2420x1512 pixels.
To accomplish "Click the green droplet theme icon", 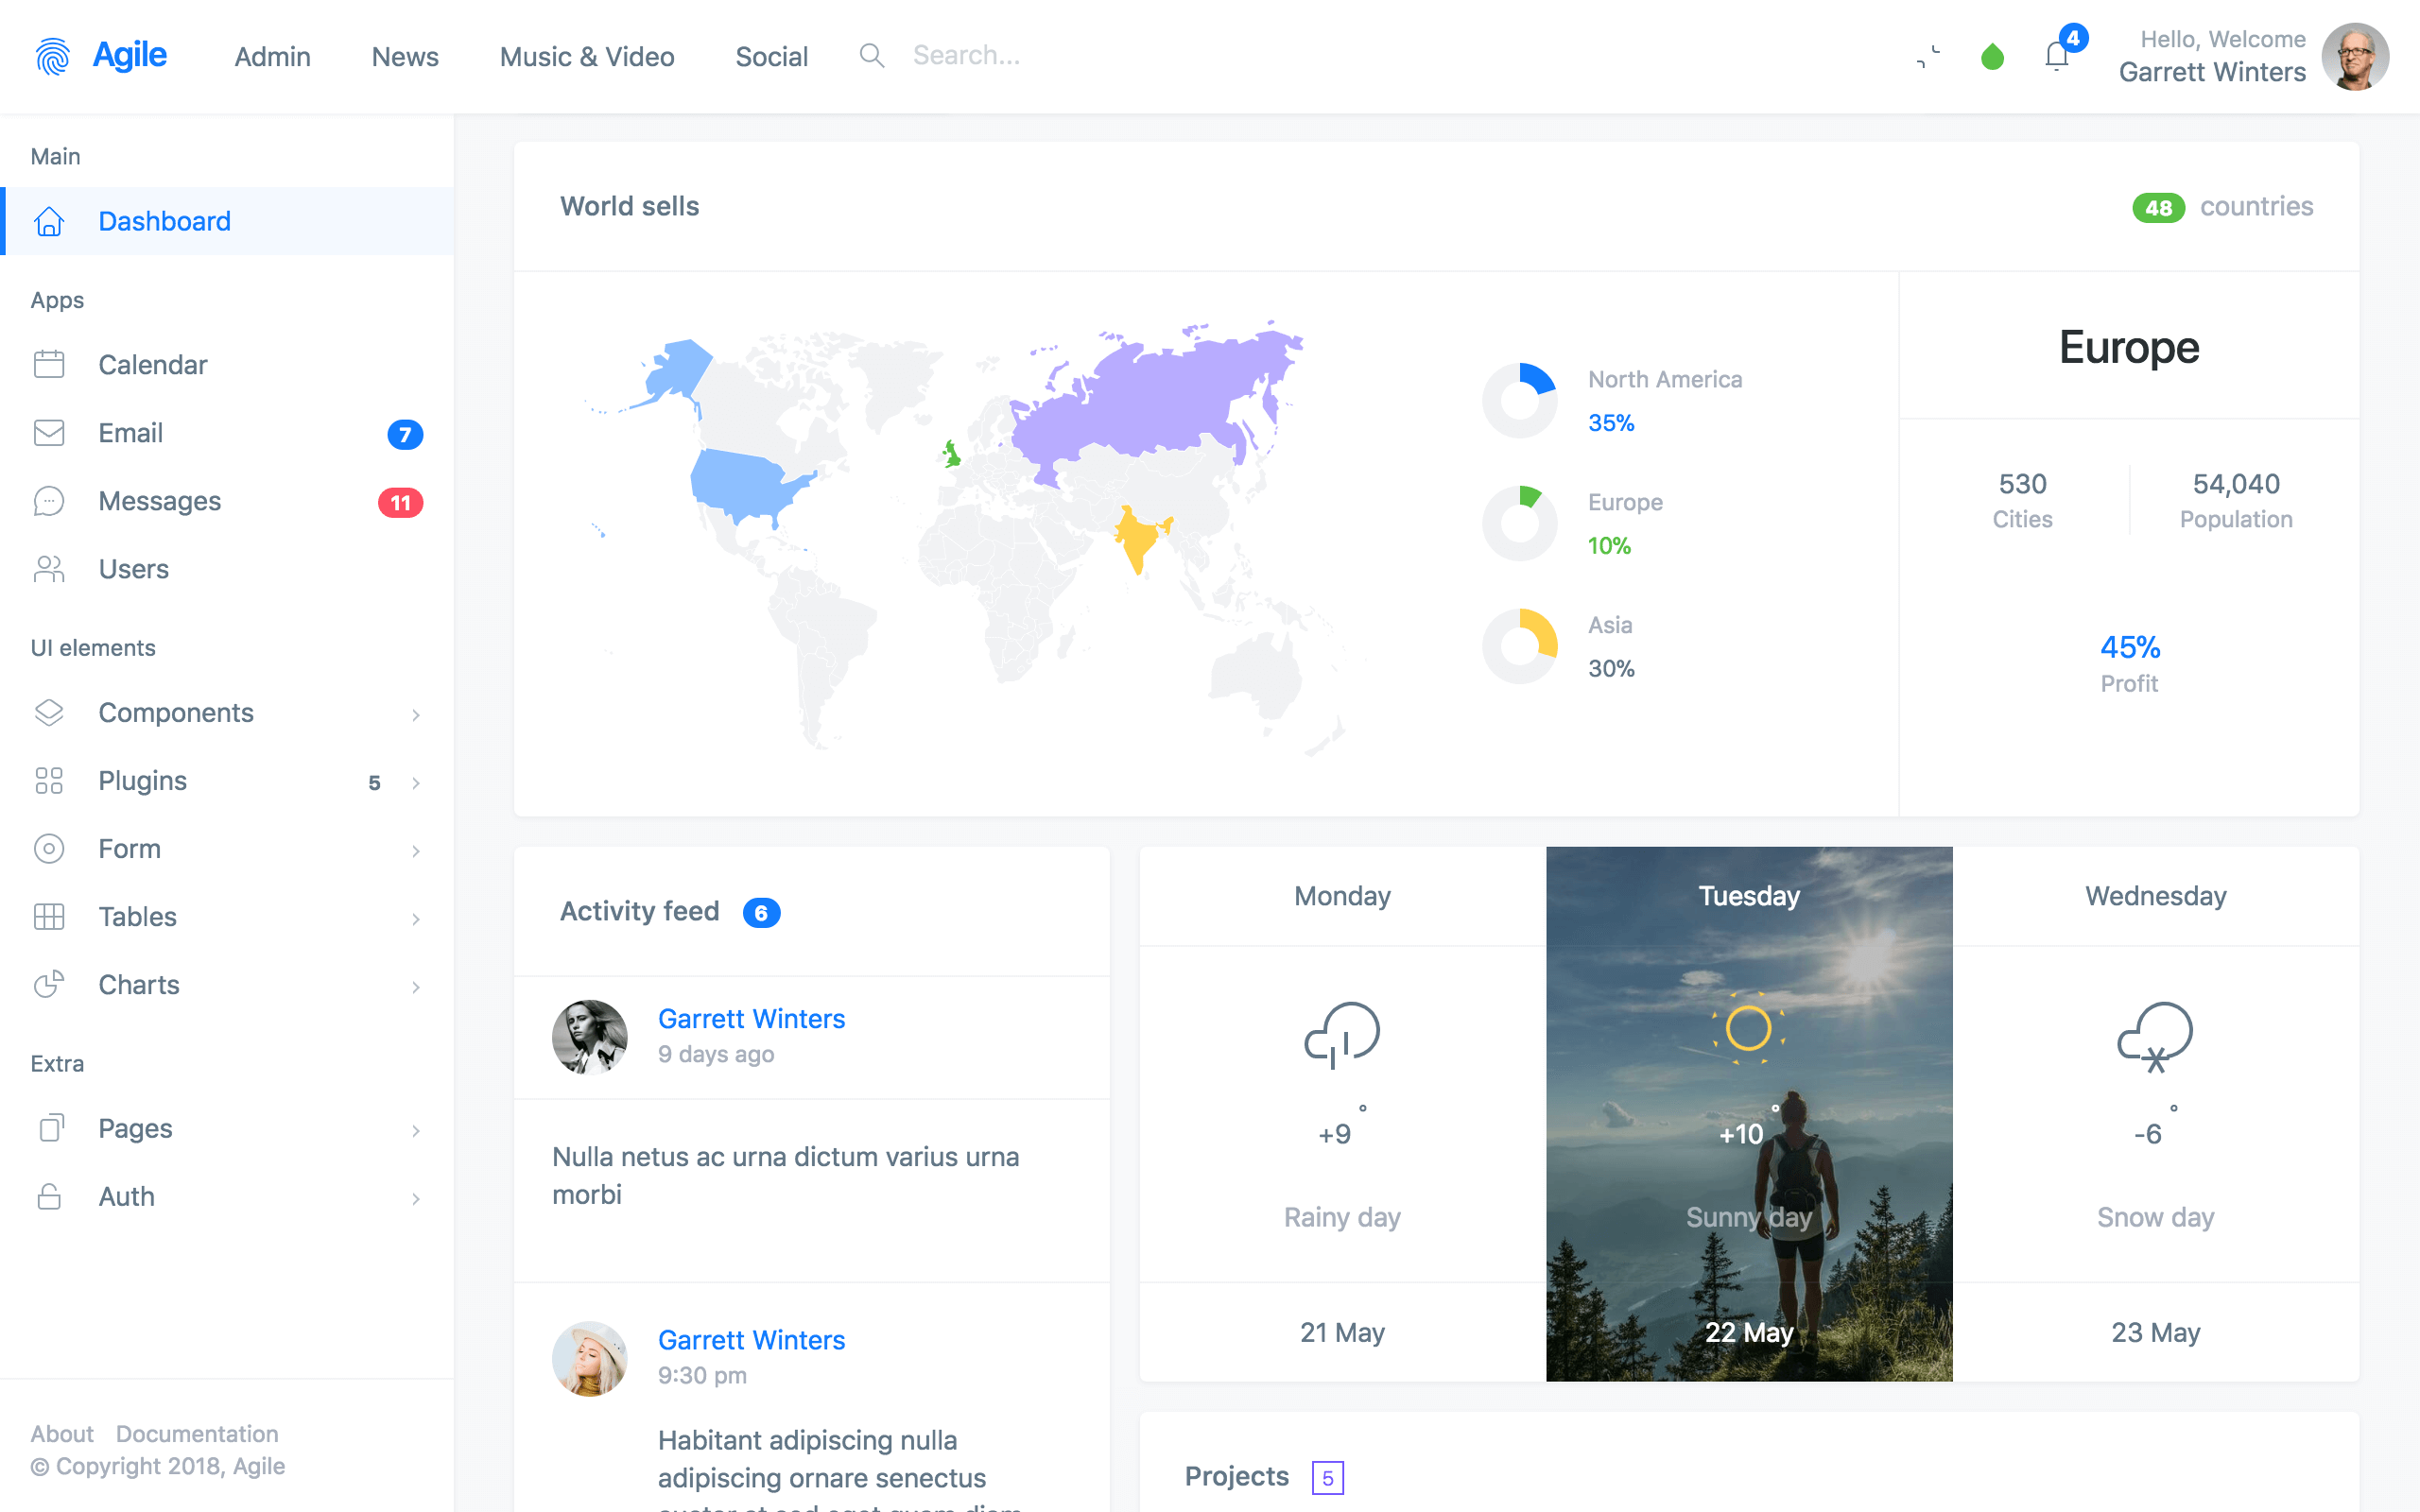I will coord(1992,57).
